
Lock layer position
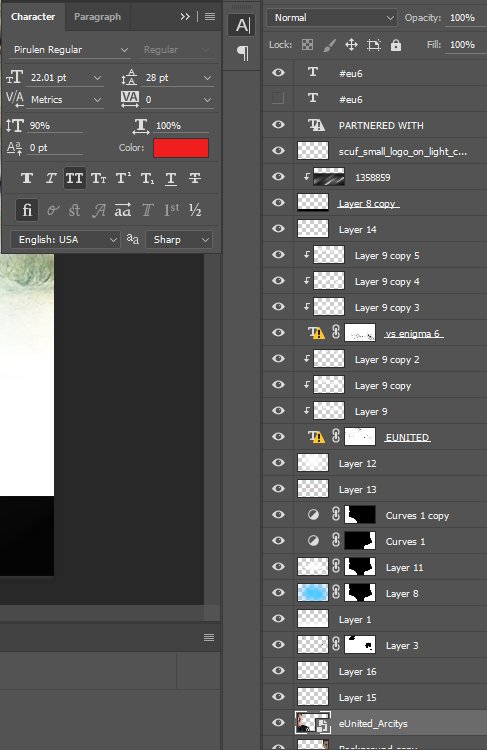351,45
